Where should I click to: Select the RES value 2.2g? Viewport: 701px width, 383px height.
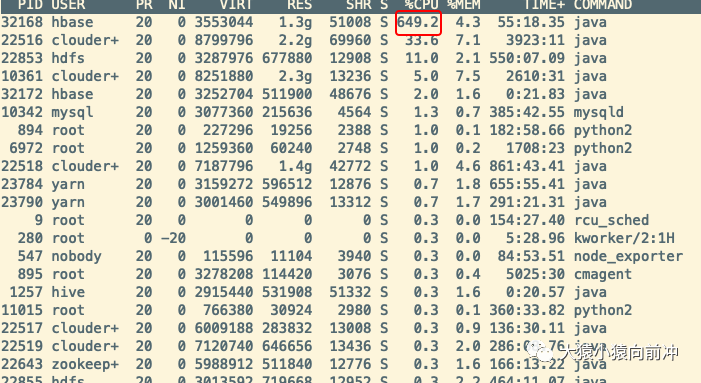tap(296, 41)
